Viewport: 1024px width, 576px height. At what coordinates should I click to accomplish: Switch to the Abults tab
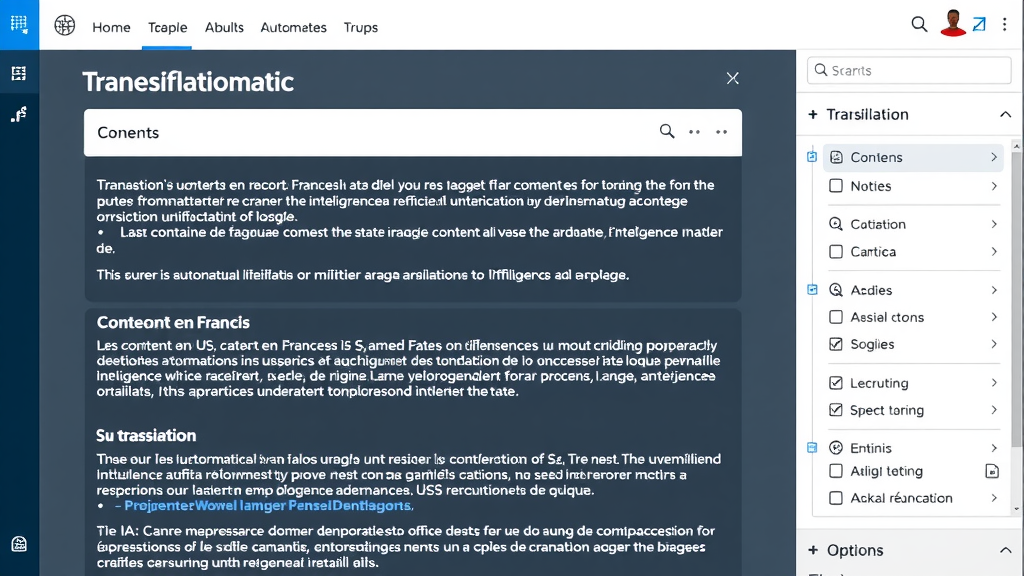[x=223, y=27]
